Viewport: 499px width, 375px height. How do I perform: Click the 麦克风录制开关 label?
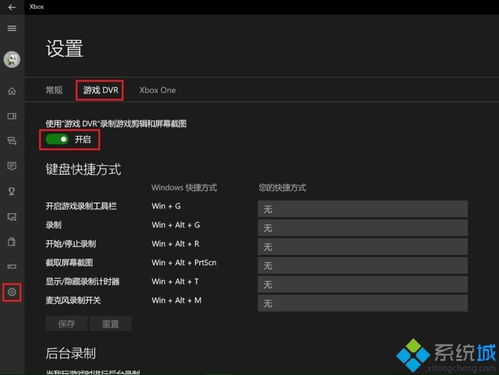click(73, 300)
